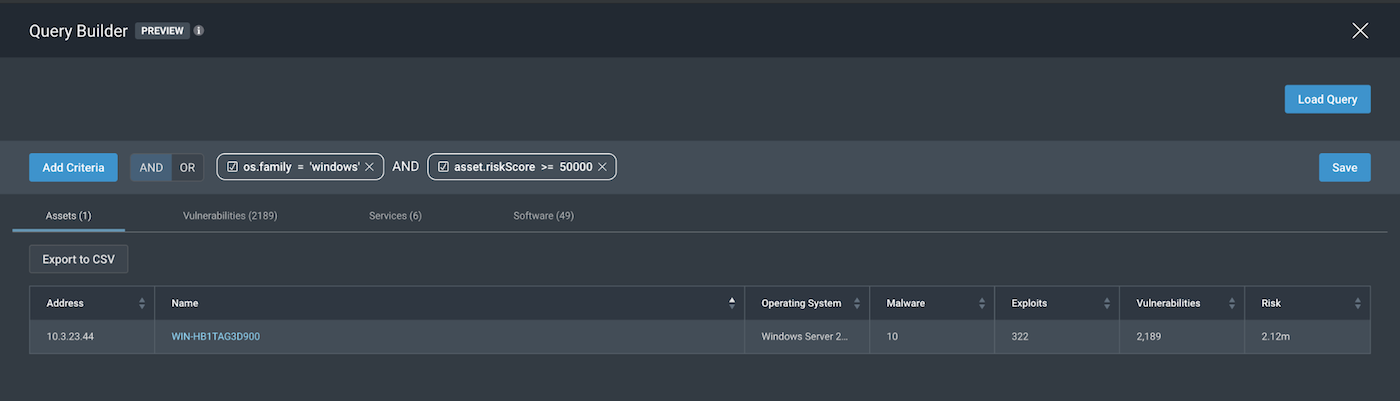Sort by Vulnerabilities column arrows

(1232, 303)
